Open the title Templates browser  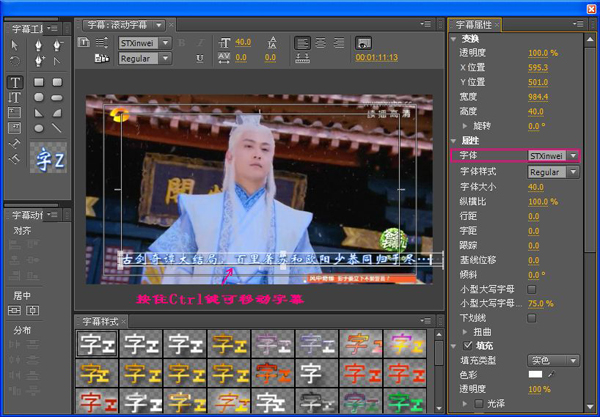click(x=102, y=58)
